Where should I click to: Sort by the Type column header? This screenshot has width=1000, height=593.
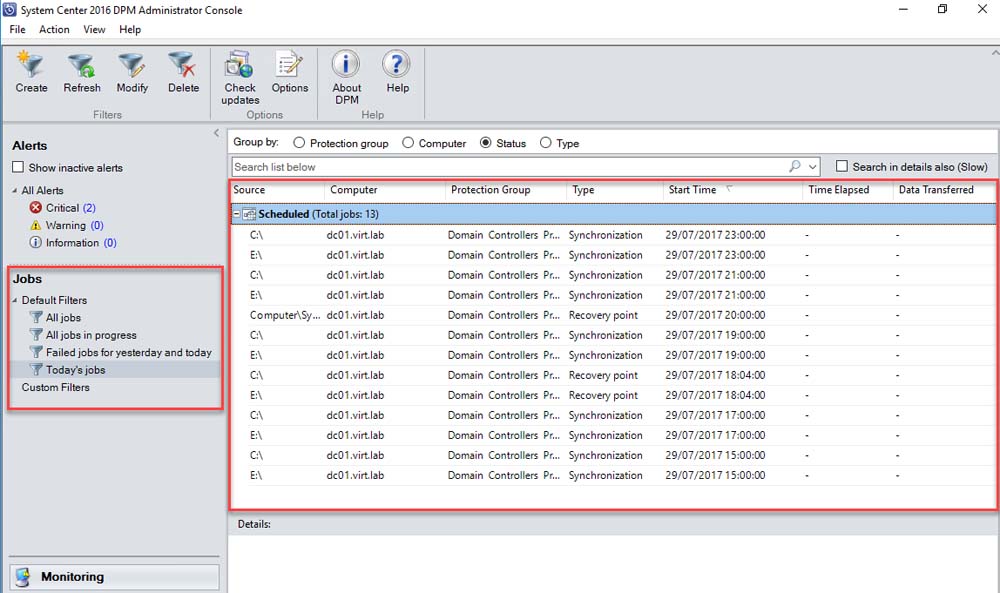[615, 190]
